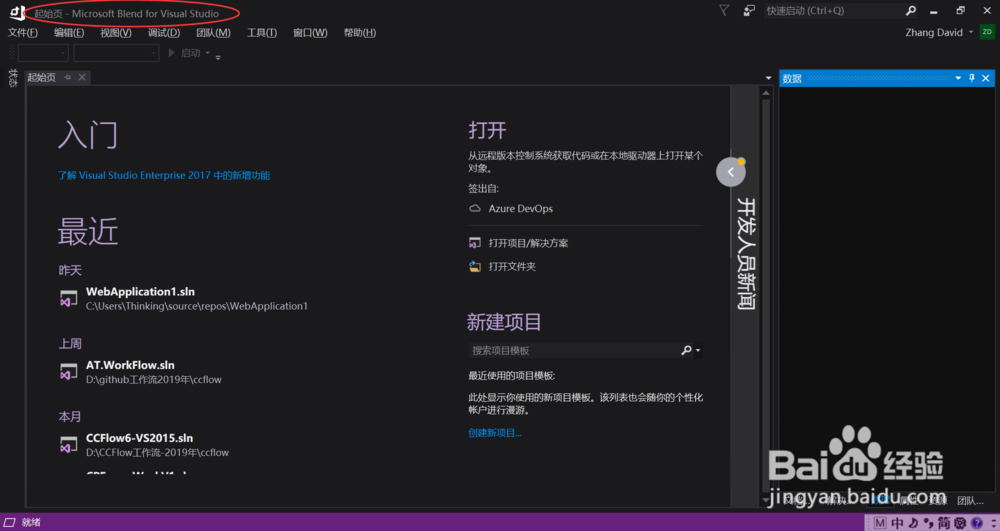The width and height of the screenshot is (1000, 531).
Task: Open the 视图(V) menu
Action: (x=116, y=33)
